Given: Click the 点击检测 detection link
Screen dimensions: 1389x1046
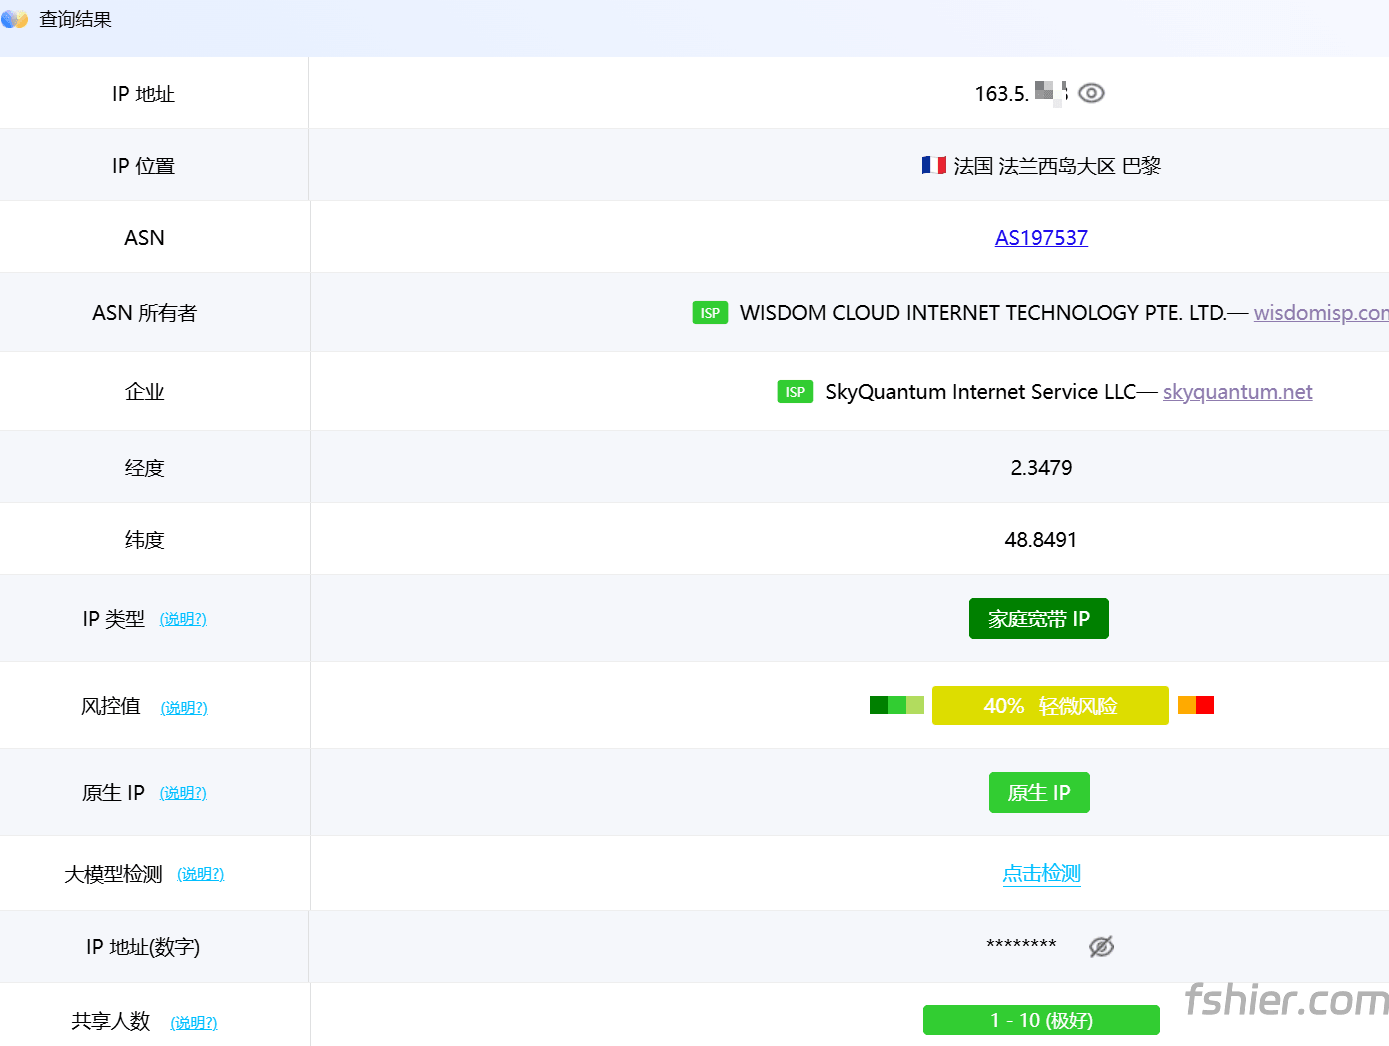Looking at the screenshot, I should tap(1041, 874).
